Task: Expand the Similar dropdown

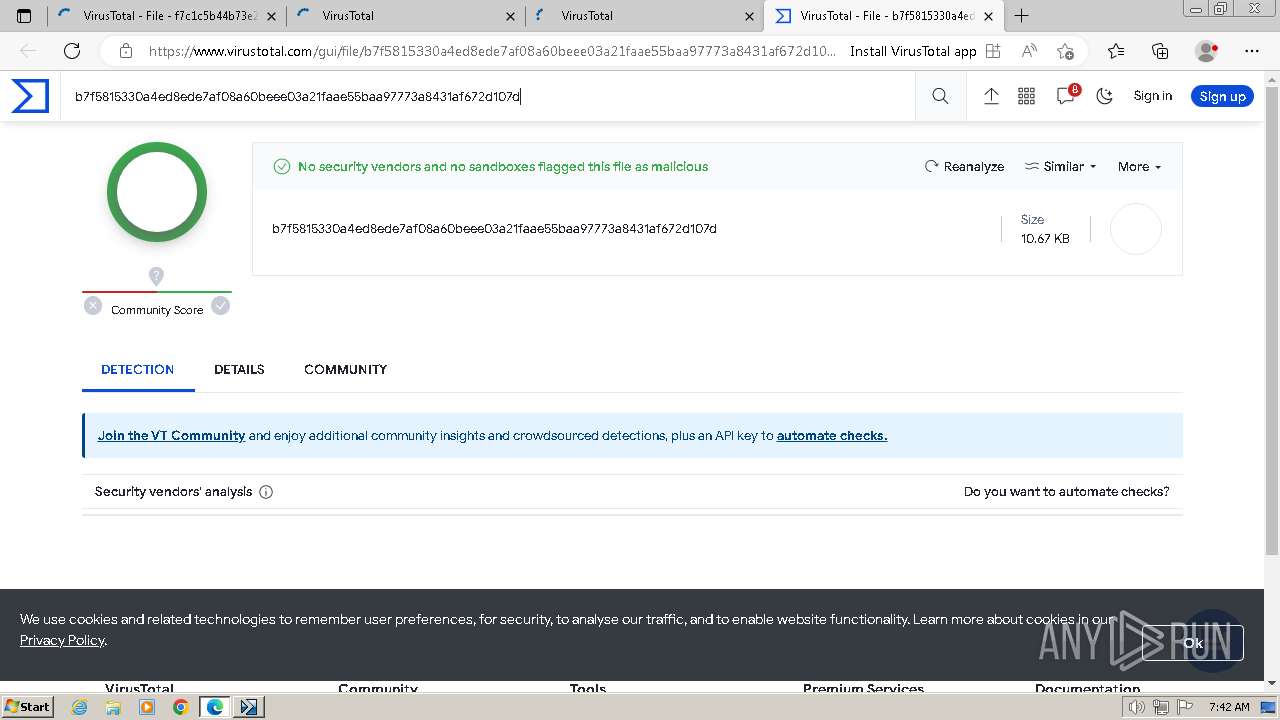Action: coord(1061,166)
